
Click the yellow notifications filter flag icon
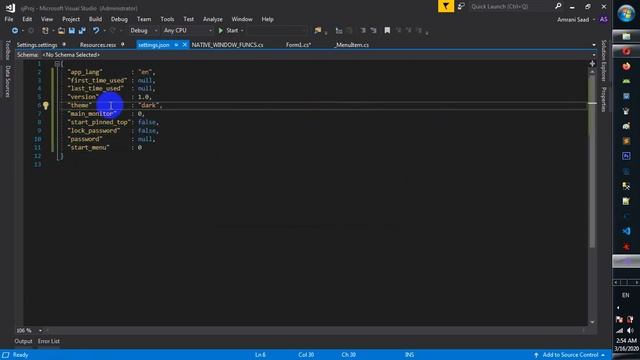[446, 6]
